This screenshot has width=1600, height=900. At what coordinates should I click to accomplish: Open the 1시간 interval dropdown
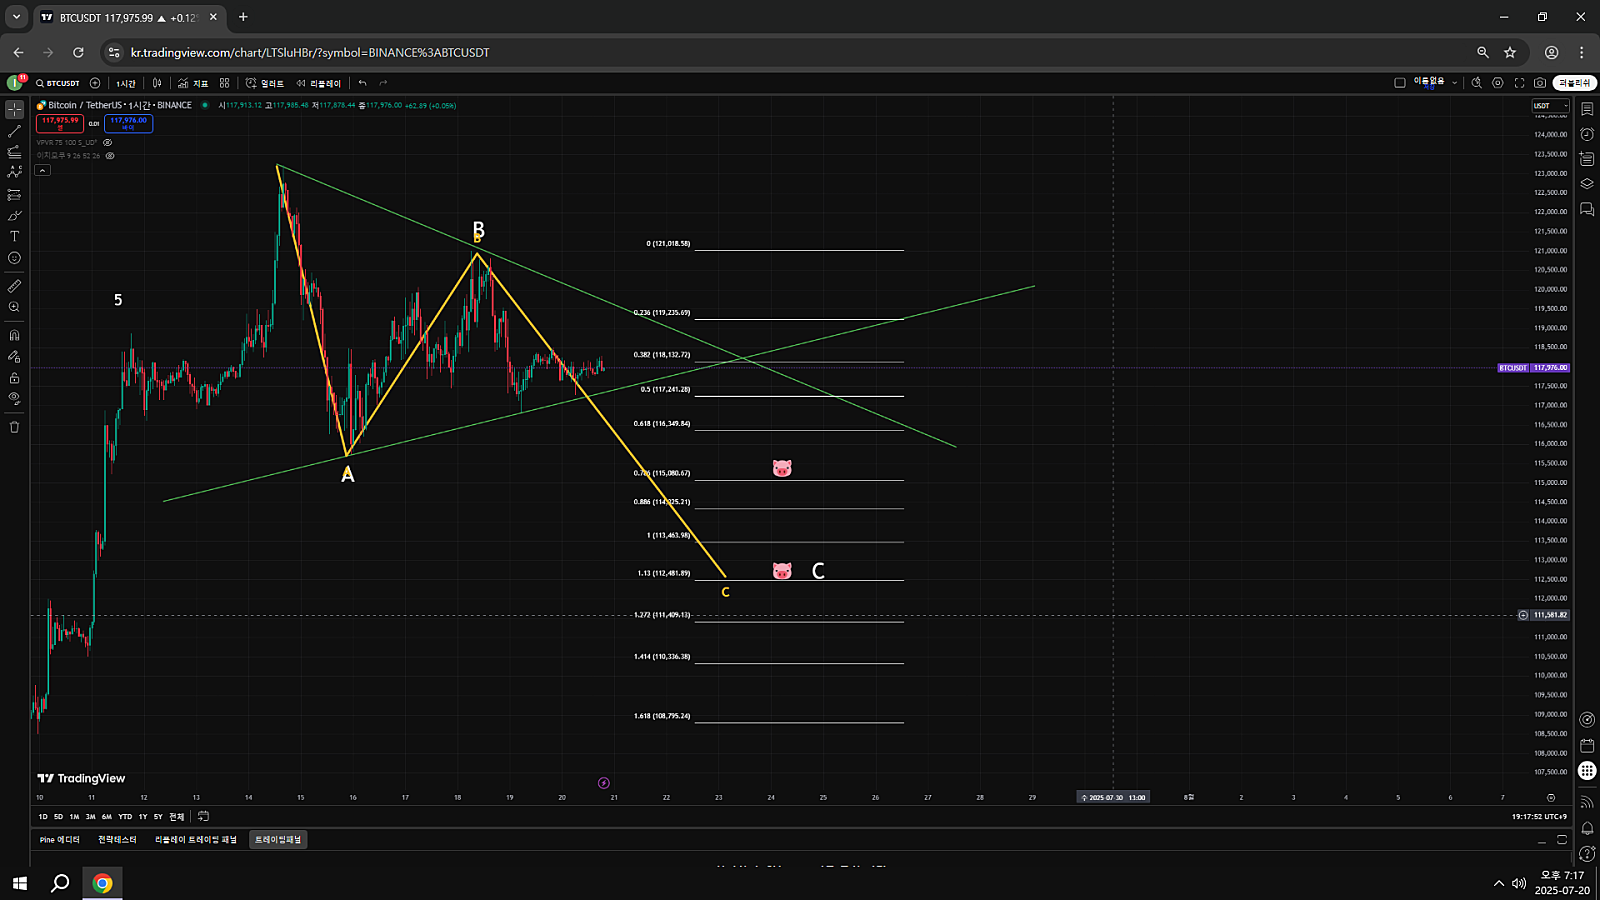point(126,83)
